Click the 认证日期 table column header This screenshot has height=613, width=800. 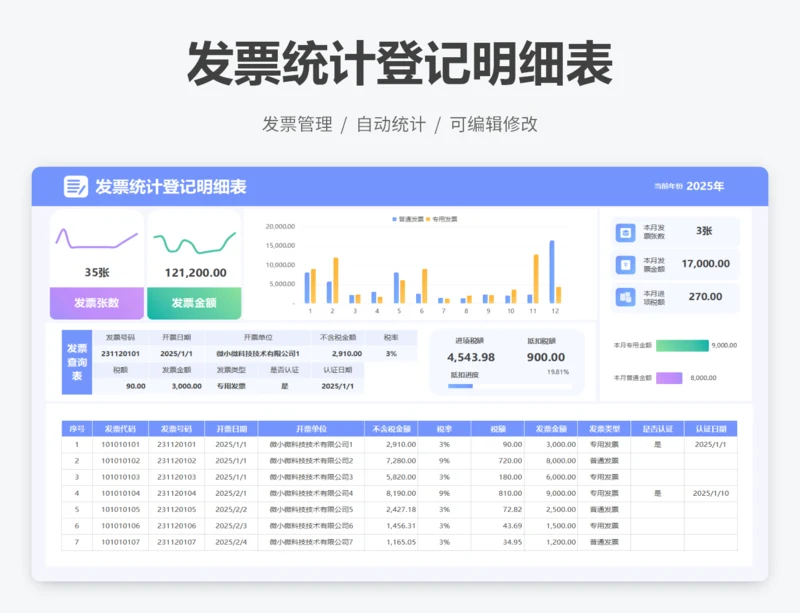point(711,429)
